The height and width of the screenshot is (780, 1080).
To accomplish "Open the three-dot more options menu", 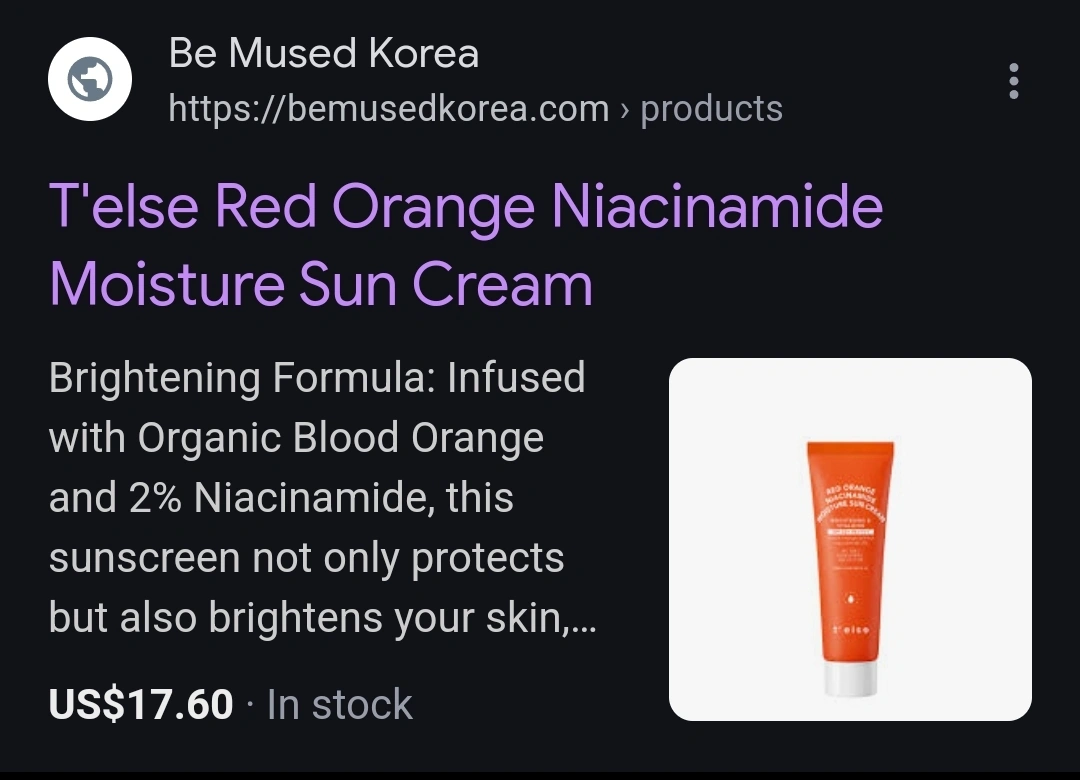I will 1013,81.
